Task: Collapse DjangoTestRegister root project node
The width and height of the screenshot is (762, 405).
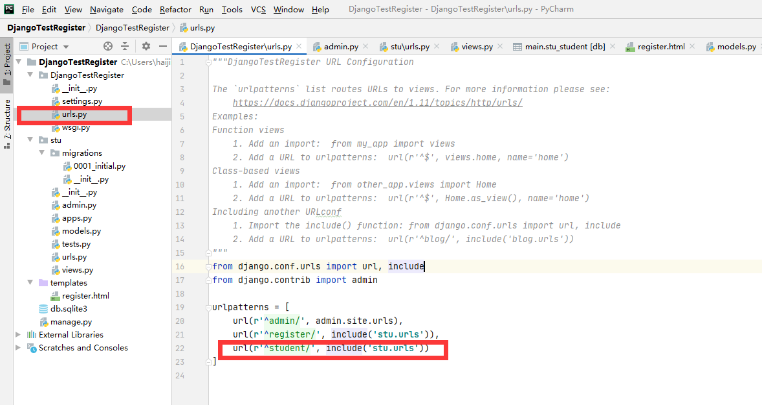Action: coord(19,62)
